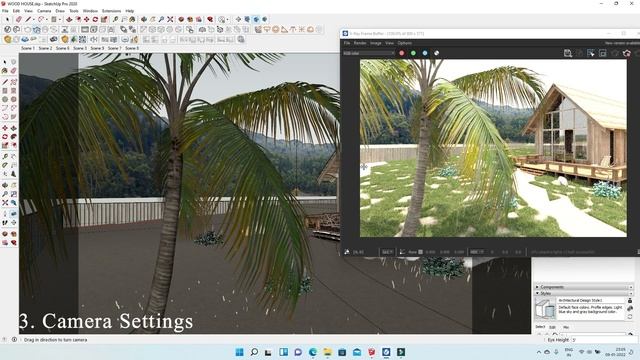Viewport: 640px width, 360px height.
Task: Open Image menu in V-Ray Frame Buffer
Action: [376, 43]
